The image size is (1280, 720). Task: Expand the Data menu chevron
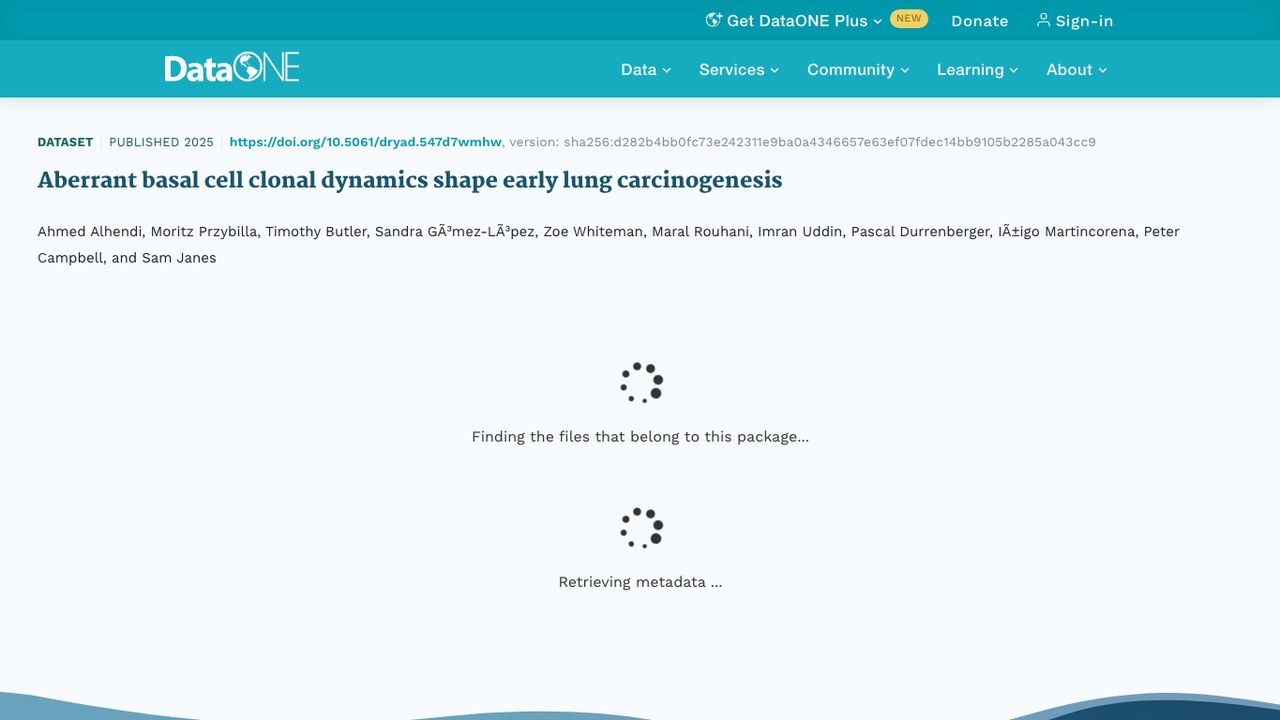point(667,70)
